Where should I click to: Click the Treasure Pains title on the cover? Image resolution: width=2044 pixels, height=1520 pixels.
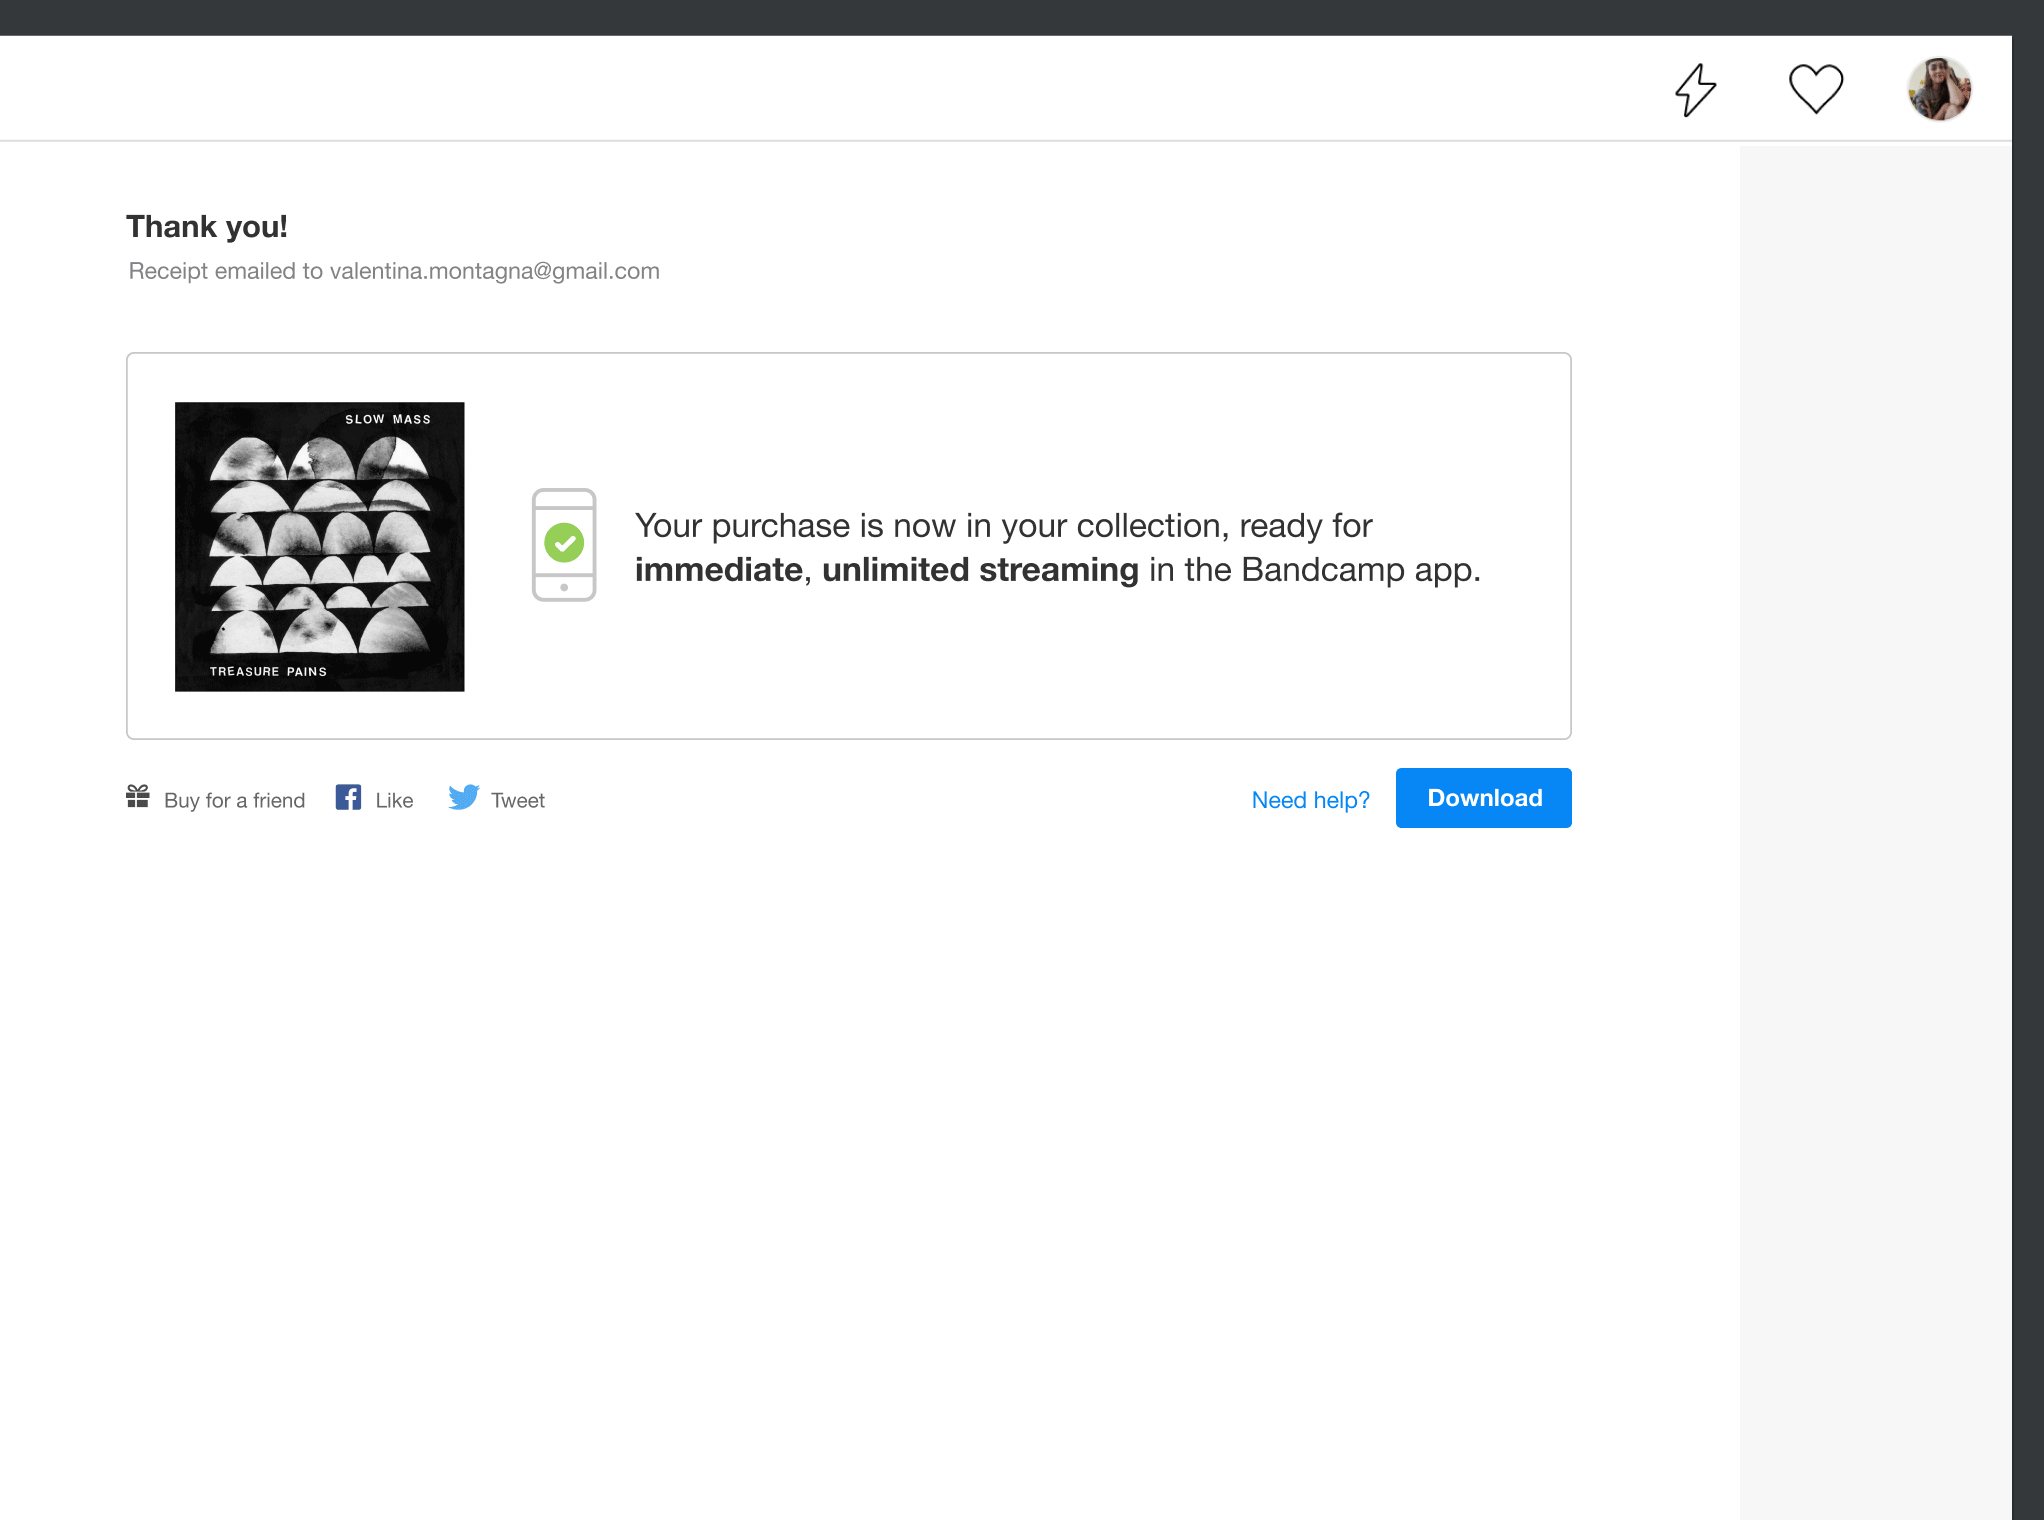(268, 671)
